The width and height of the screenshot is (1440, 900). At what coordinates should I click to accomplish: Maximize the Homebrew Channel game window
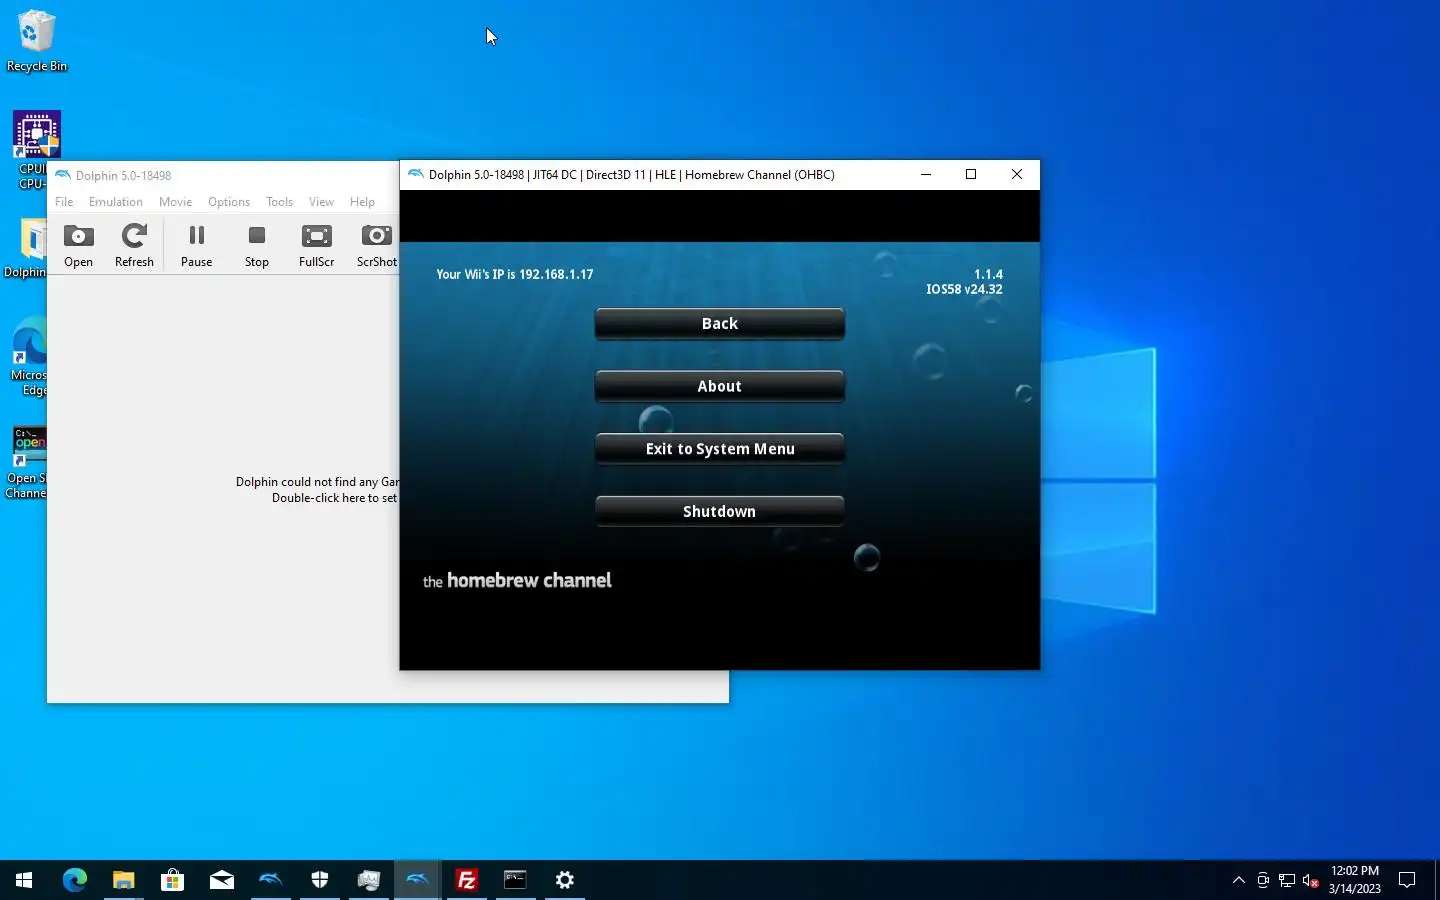(x=971, y=174)
